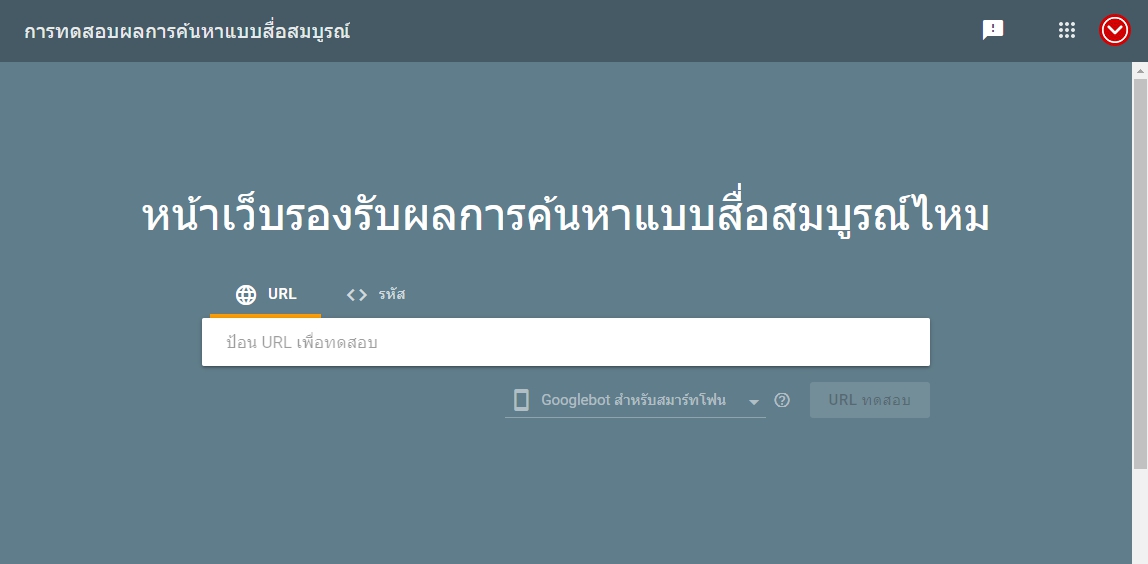Image resolution: width=1148 pixels, height=564 pixels.
Task: Open the red account avatar menu
Action: click(1115, 31)
